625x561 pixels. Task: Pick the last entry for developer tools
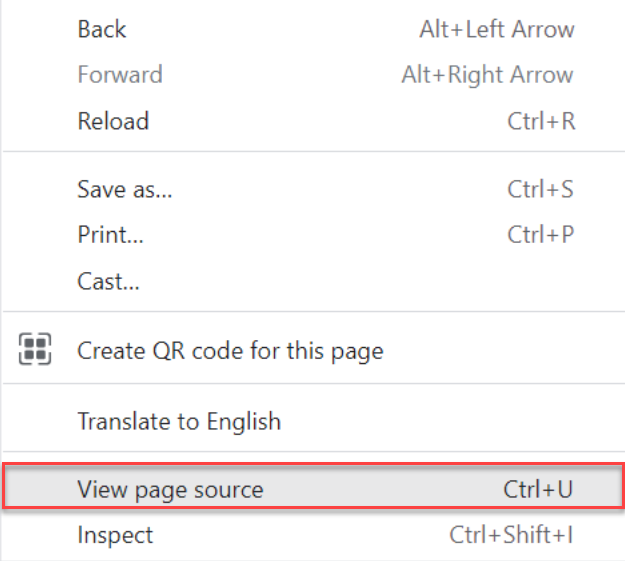(313, 534)
